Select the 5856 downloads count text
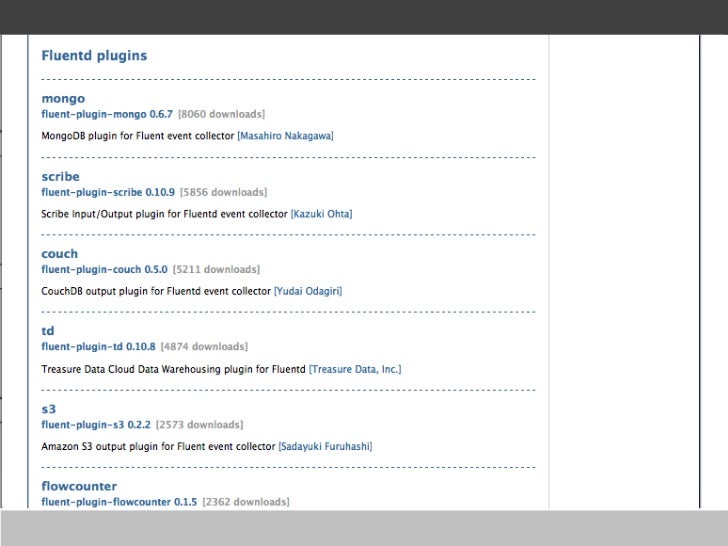Viewport: 728px width, 546px height. coord(223,192)
